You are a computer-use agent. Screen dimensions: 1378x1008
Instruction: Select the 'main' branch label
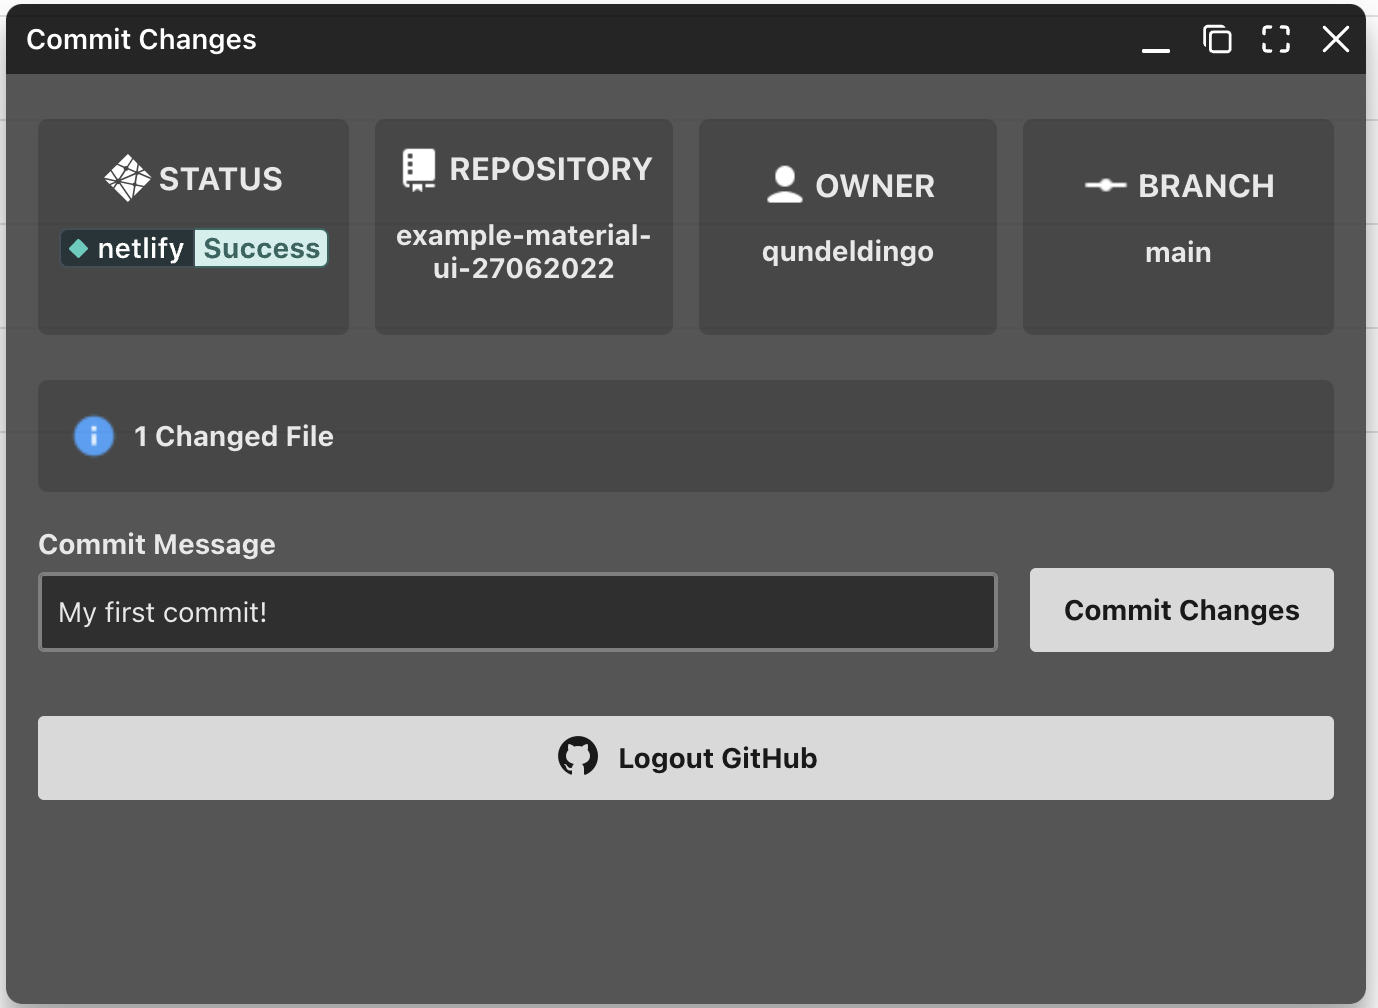[x=1177, y=252]
